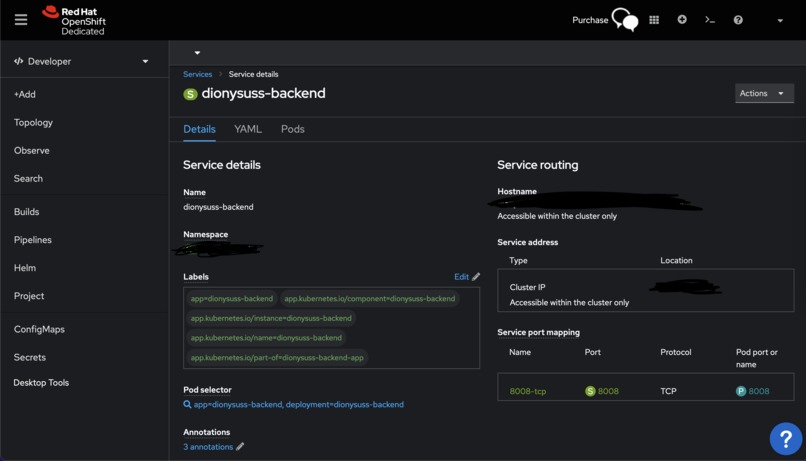Click the Red Hat OpenShift logo

point(74,21)
